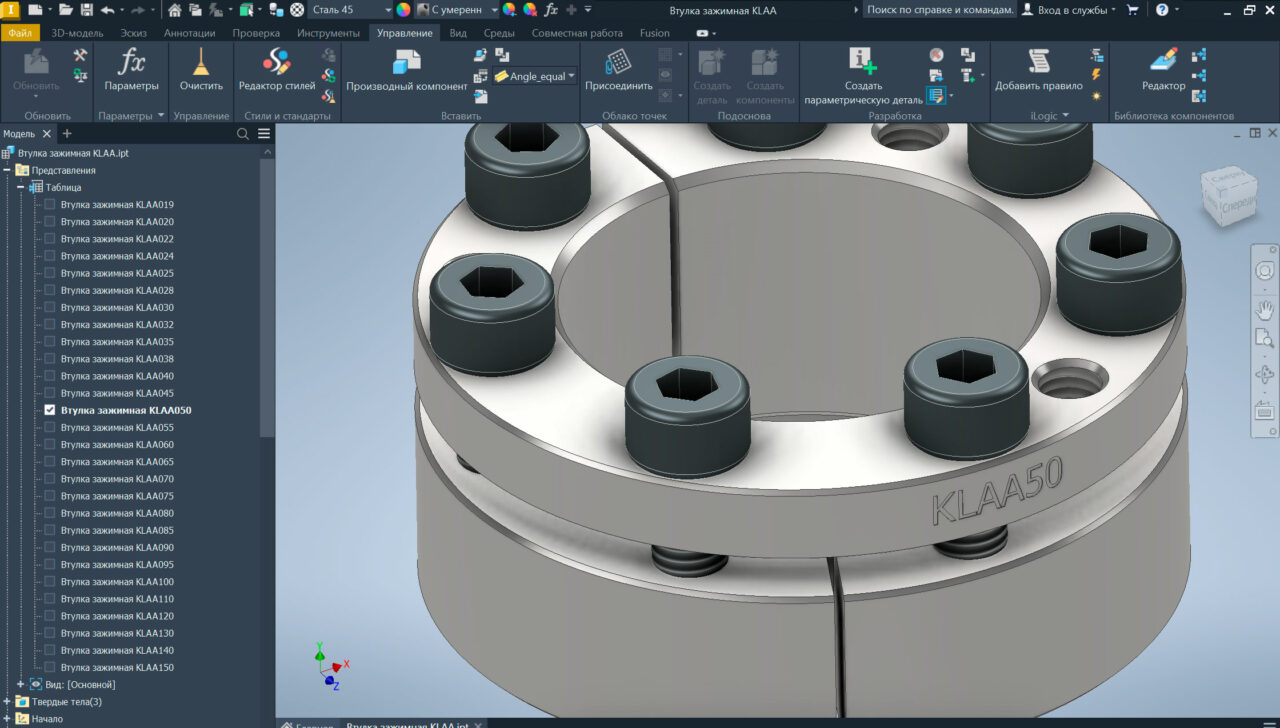Click Создать параметрическую деталь icon

pyautogui.click(x=862, y=62)
